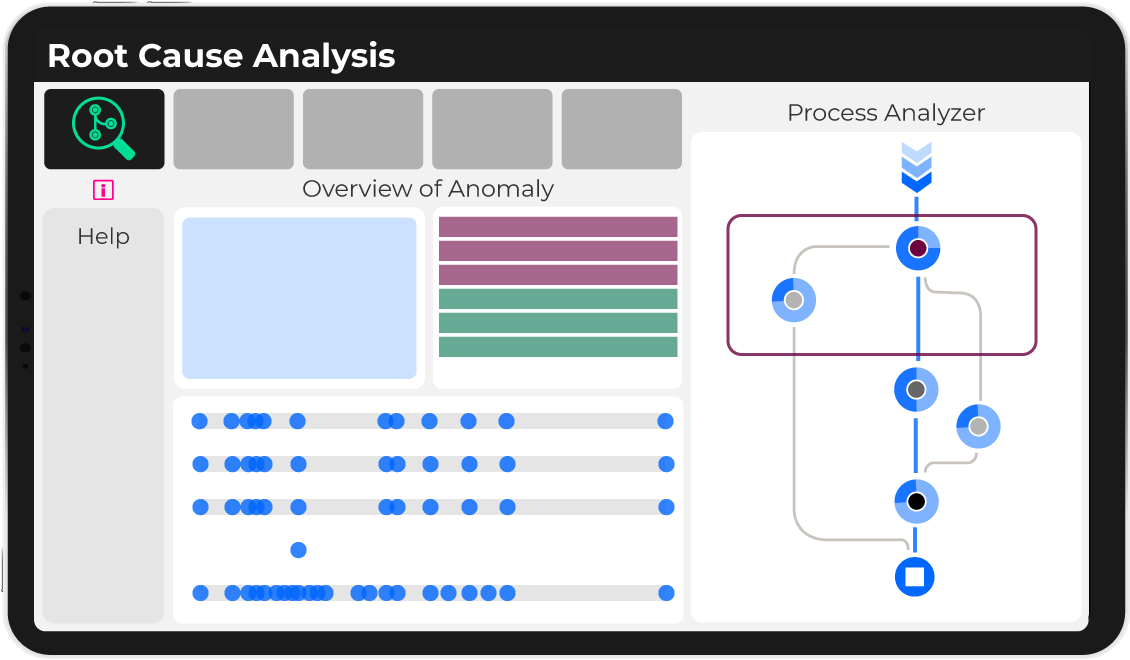Select the bottom green anomaly bar
Image resolution: width=1130 pixels, height=660 pixels.
coord(558,347)
